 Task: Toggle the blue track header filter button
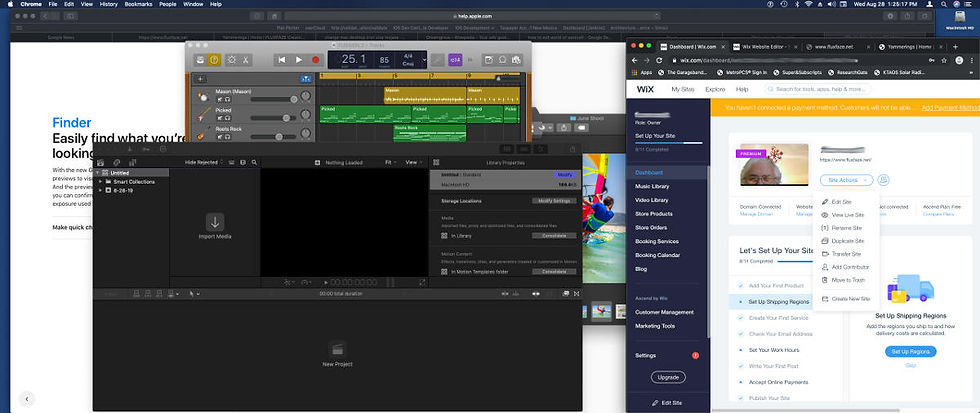click(x=306, y=79)
